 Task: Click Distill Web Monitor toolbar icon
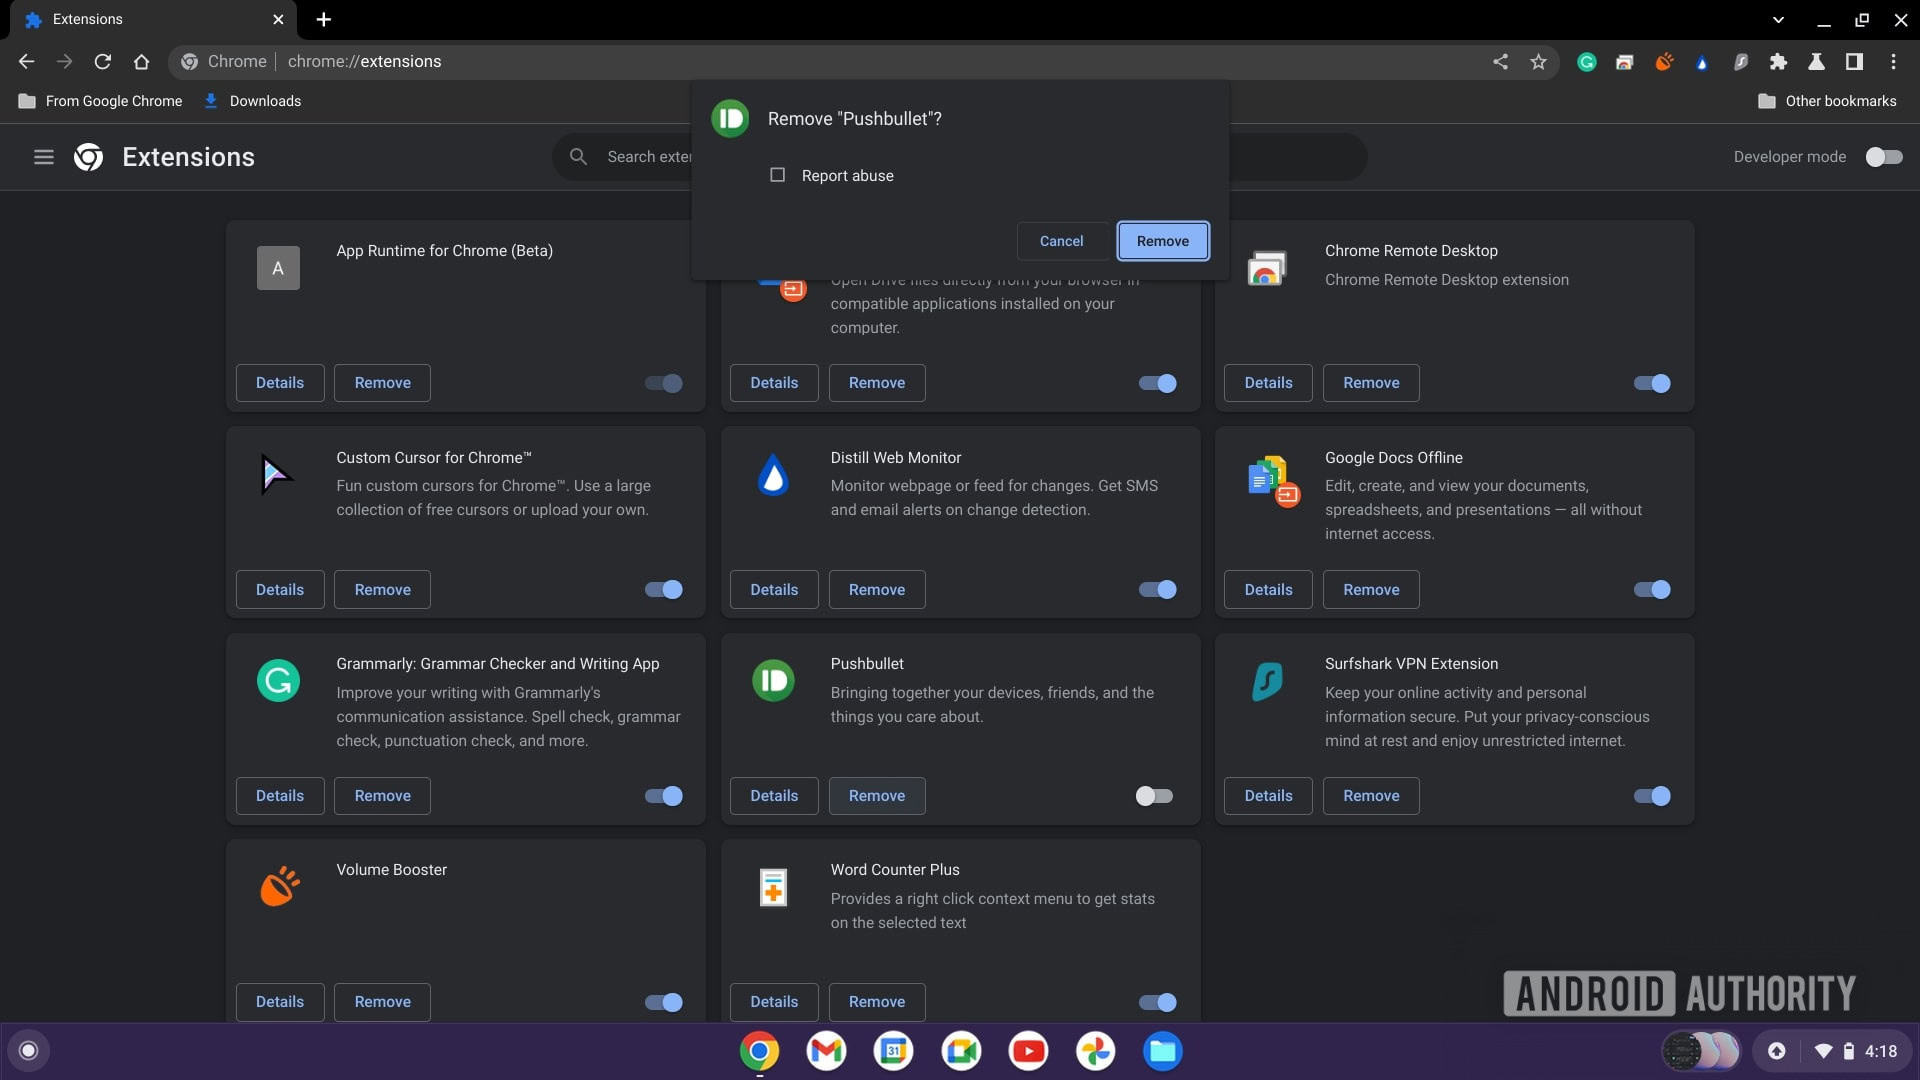[1702, 62]
